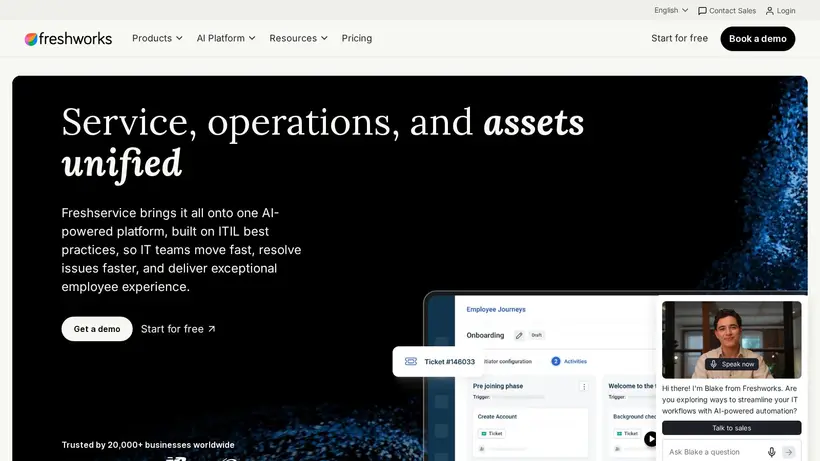
Task: Click the Book a demo button
Action: 757,39
